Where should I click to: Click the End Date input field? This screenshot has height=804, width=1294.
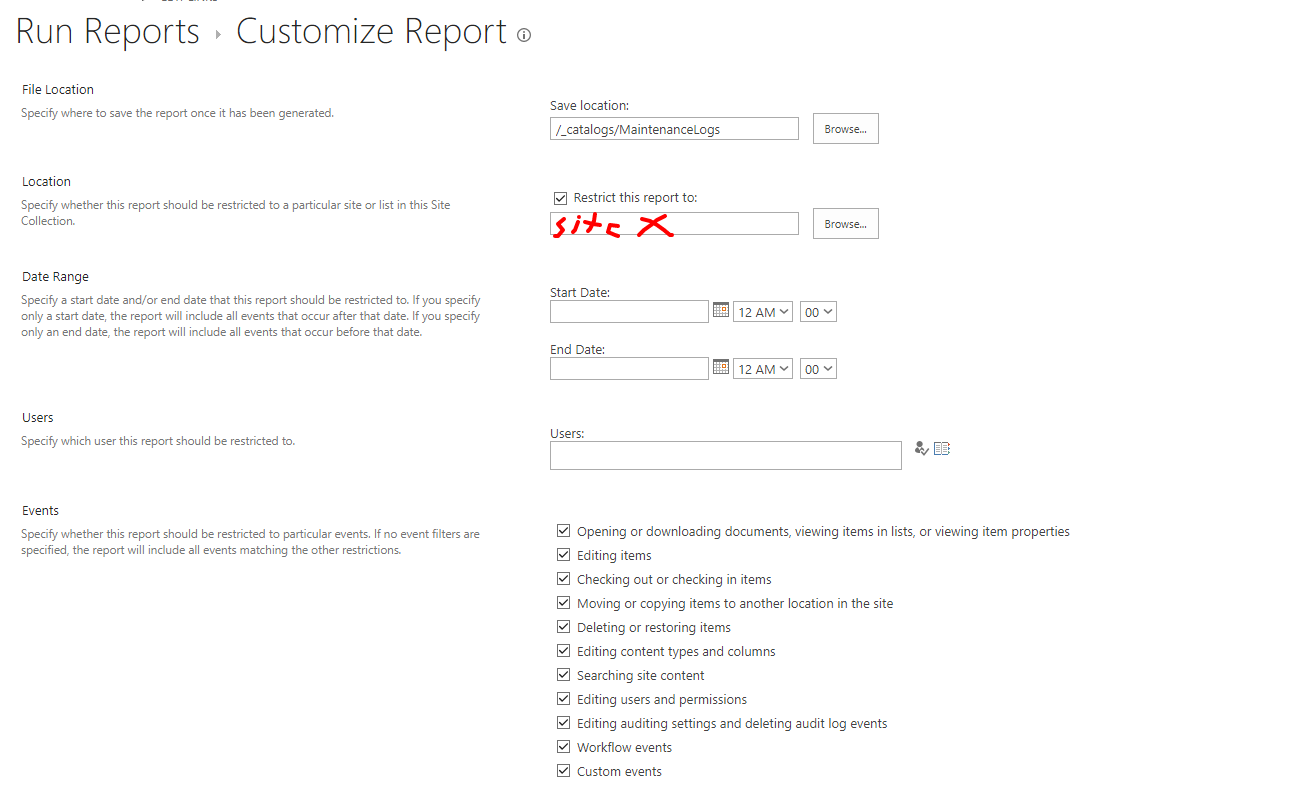(x=629, y=369)
